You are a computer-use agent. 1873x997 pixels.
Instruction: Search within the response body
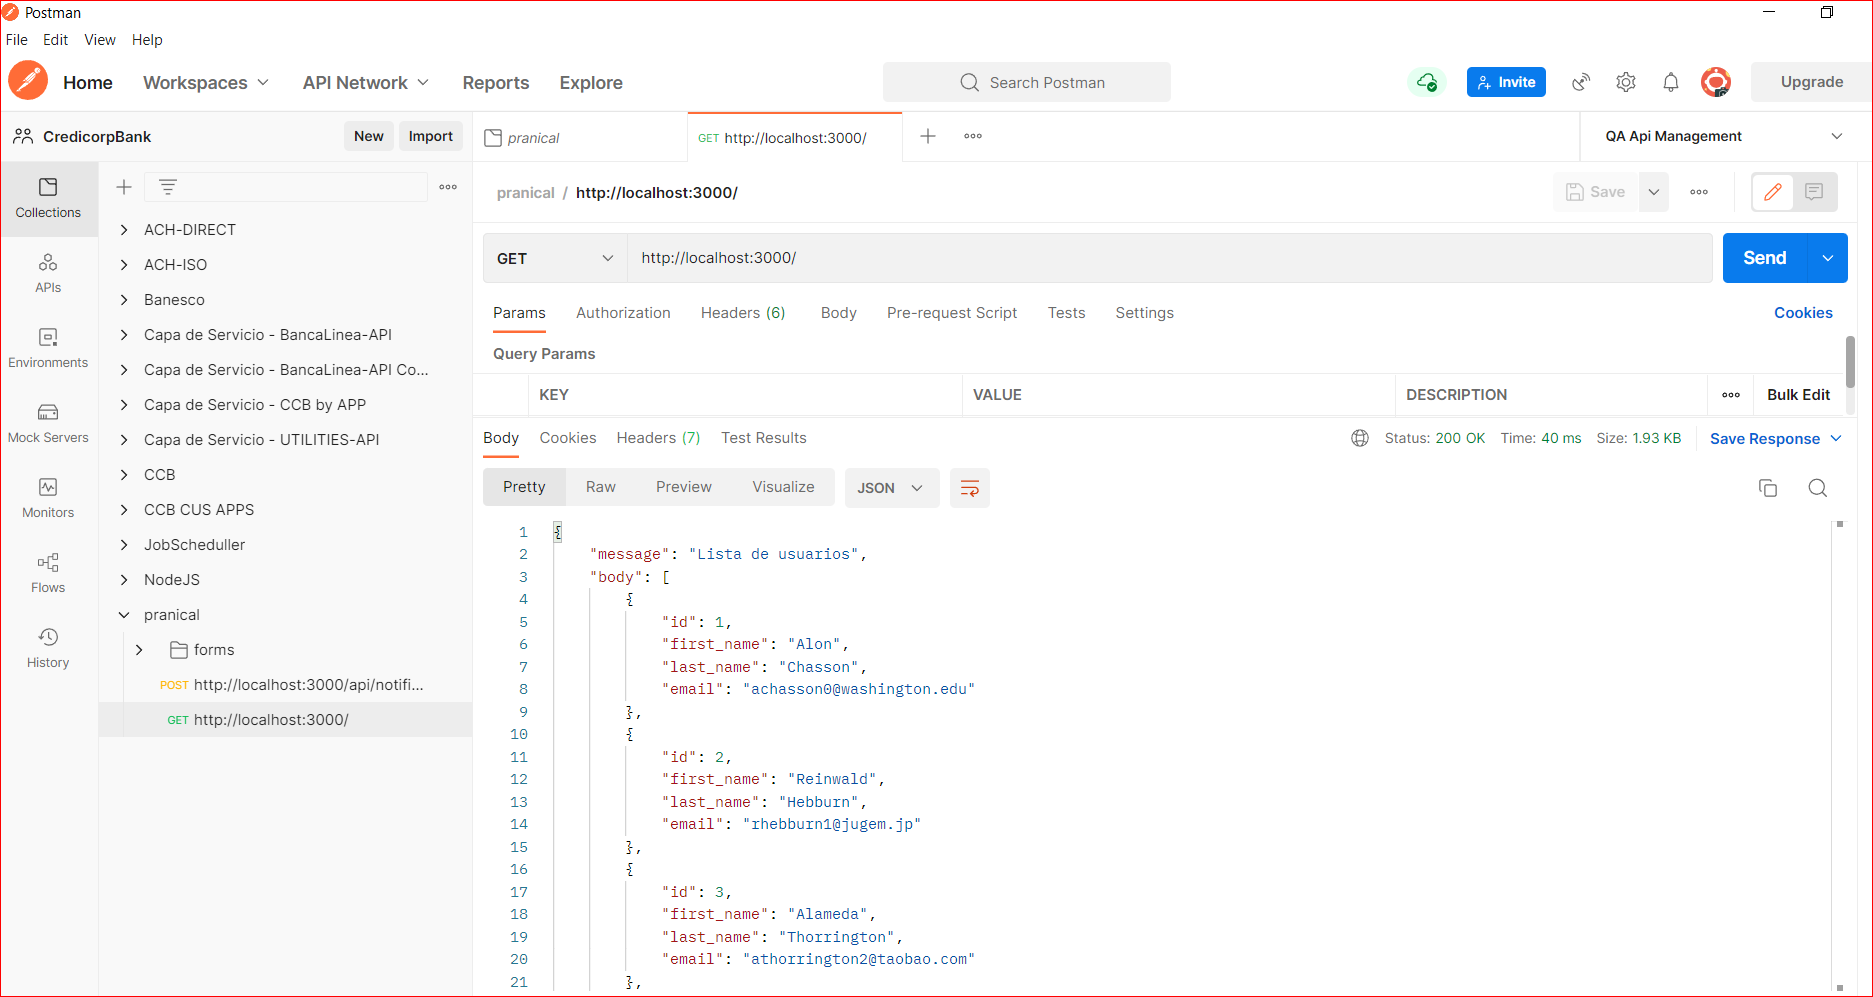click(x=1818, y=488)
